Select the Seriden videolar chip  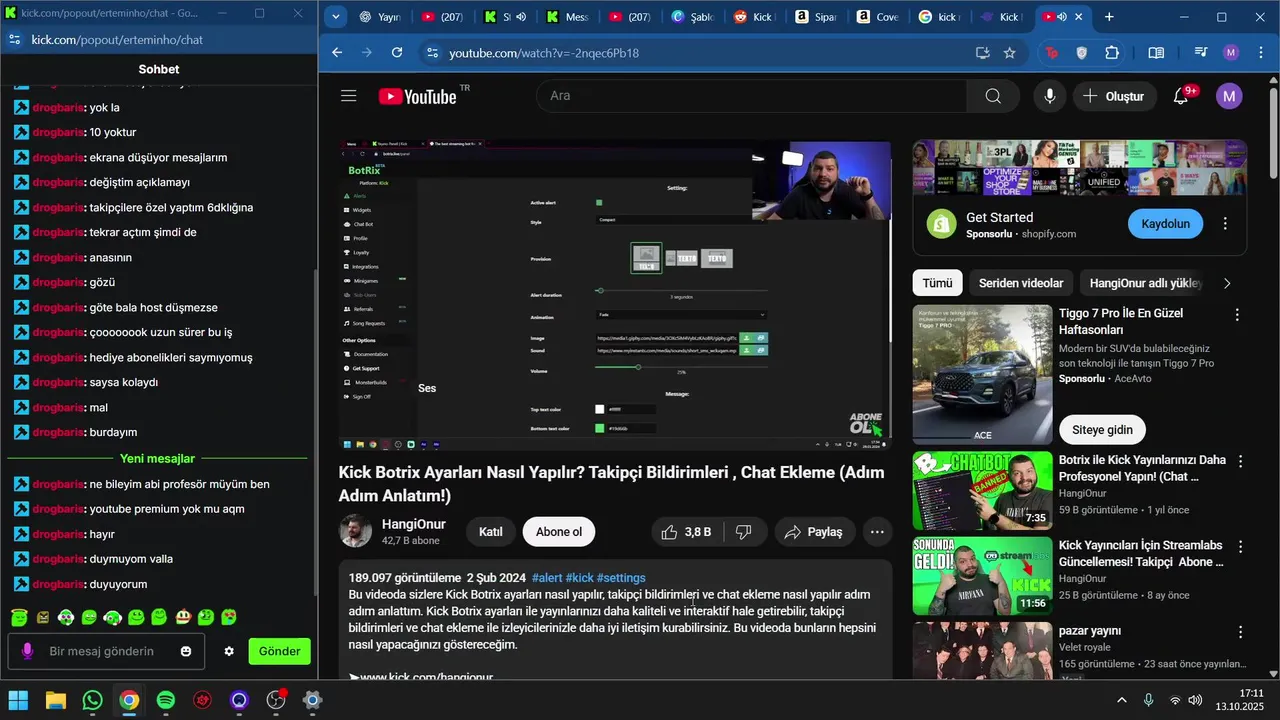(x=1021, y=283)
